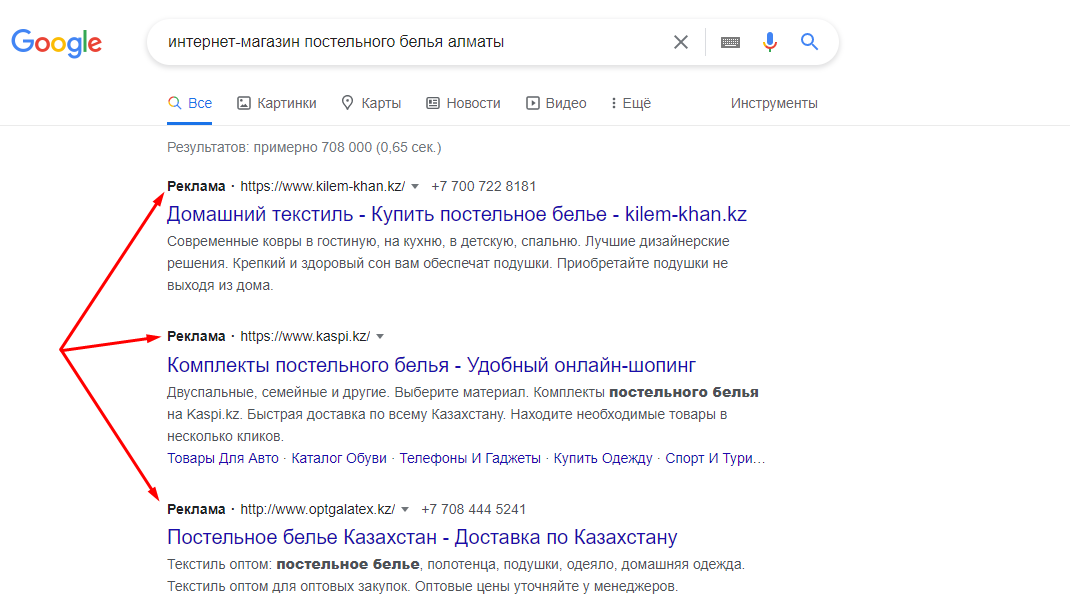
Task: Open the on-screen keyboard icon
Action: point(730,42)
